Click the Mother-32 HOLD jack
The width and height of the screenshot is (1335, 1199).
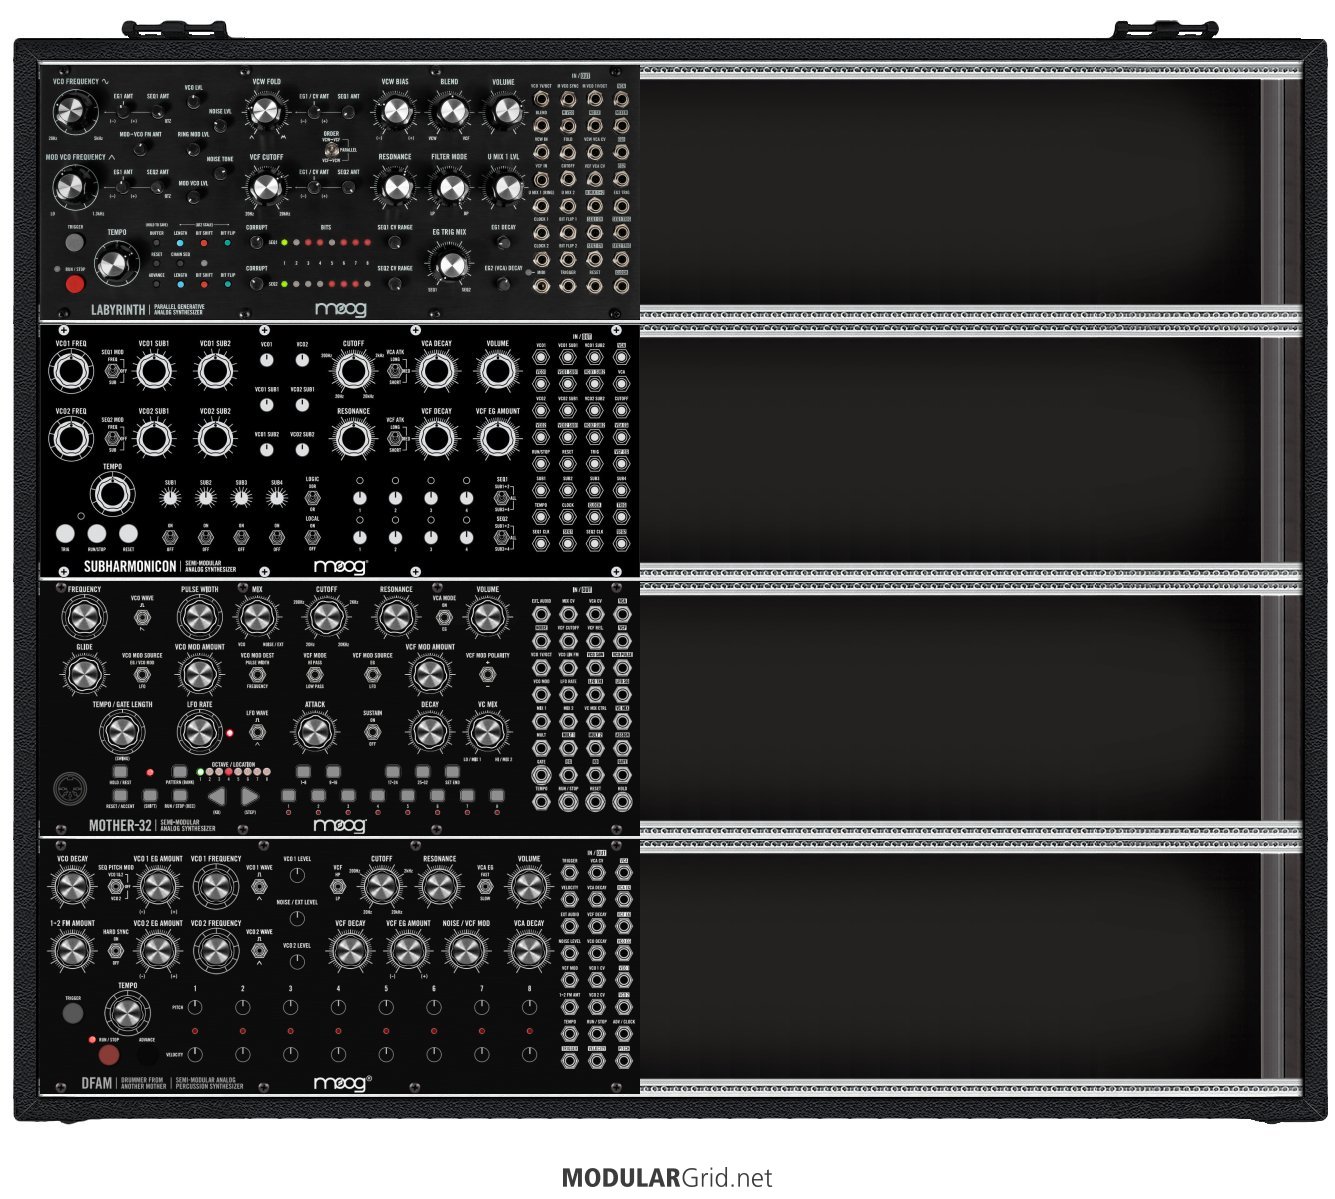pos(622,801)
